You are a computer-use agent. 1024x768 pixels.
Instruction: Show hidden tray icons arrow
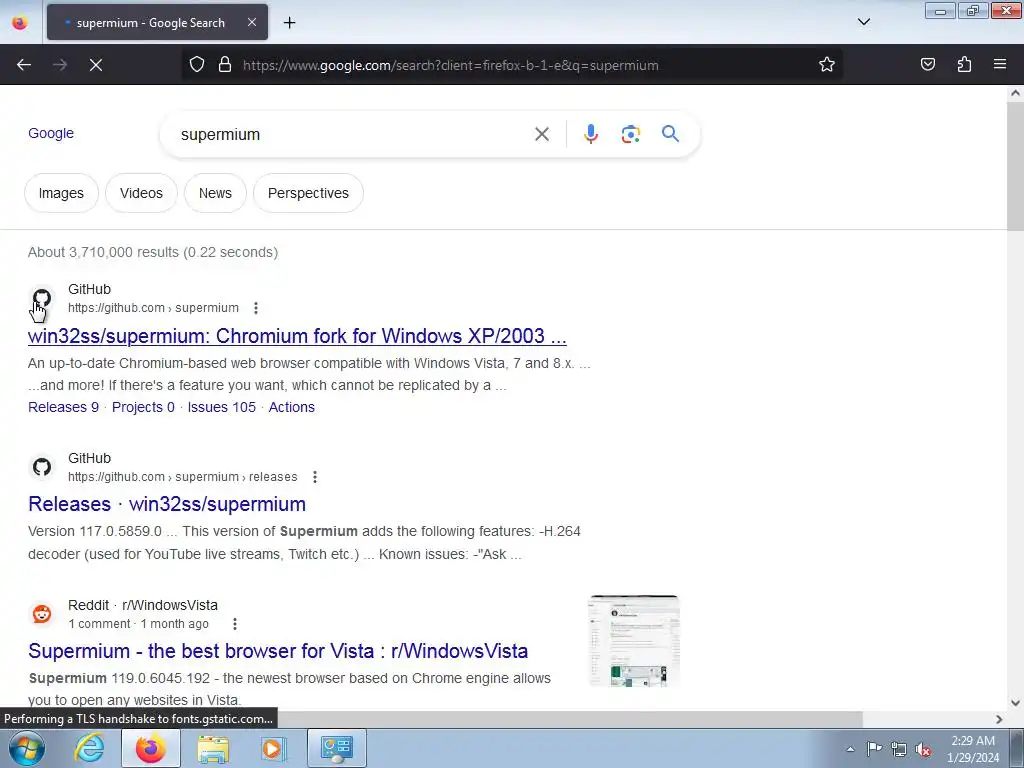(x=850, y=749)
